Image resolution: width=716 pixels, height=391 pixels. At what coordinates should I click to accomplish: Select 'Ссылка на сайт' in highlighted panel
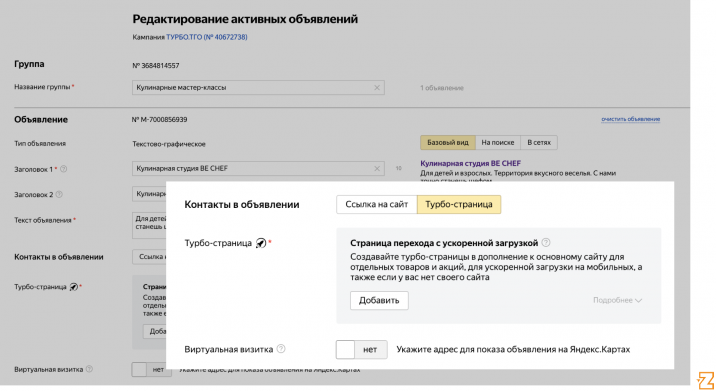tap(377, 205)
